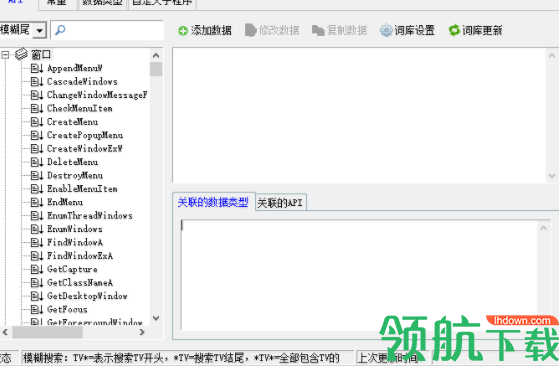The width and height of the screenshot is (559, 368).
Task: Click the icon beside EnableMenuItem
Action: coord(37,189)
